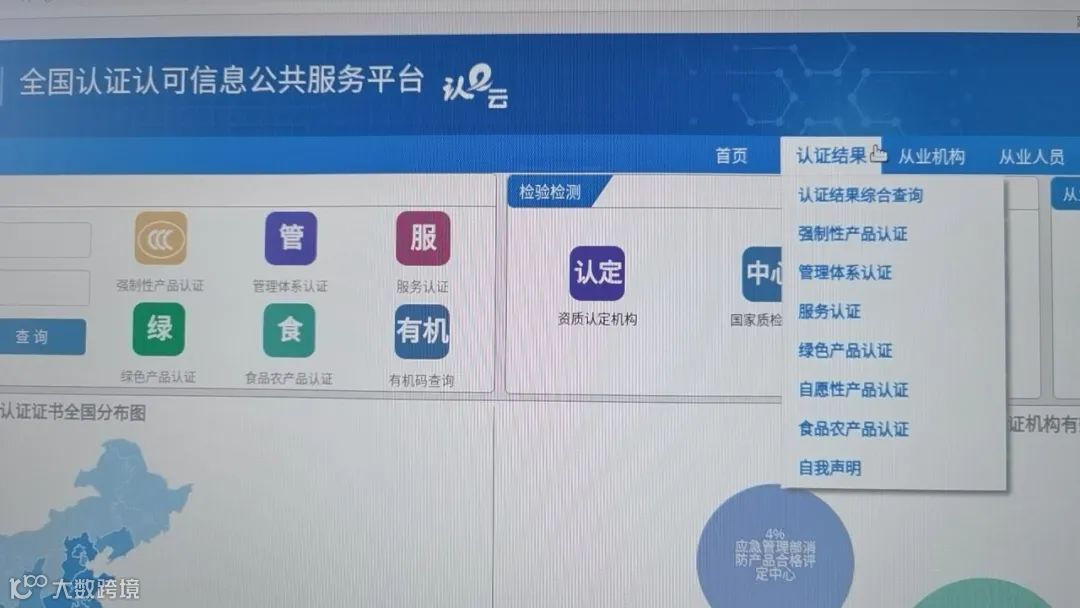Open the CCC 强制性产品认证 icon
The width and height of the screenshot is (1080, 608).
(x=160, y=239)
